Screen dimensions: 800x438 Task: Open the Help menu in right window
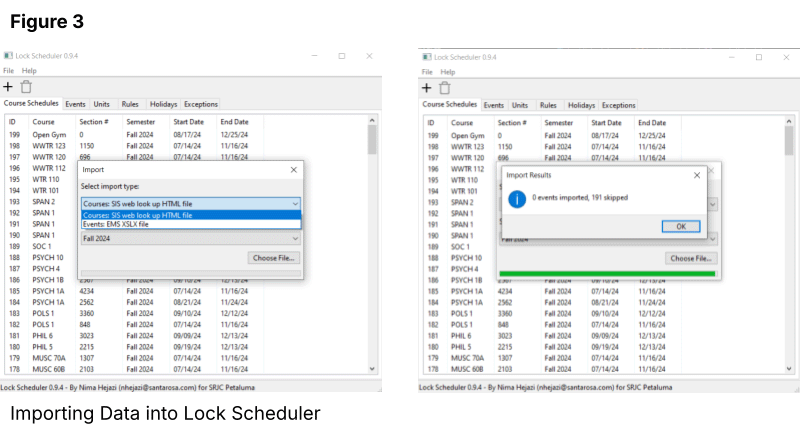(x=448, y=71)
